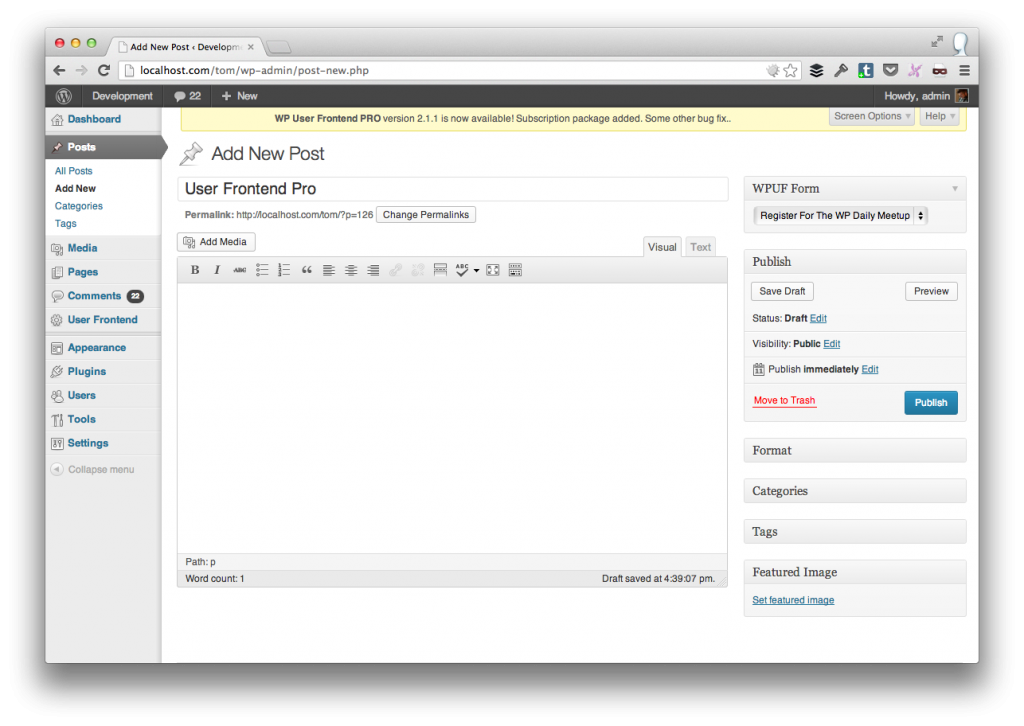Reload the page in browser
The image size is (1024, 726).
[104, 71]
